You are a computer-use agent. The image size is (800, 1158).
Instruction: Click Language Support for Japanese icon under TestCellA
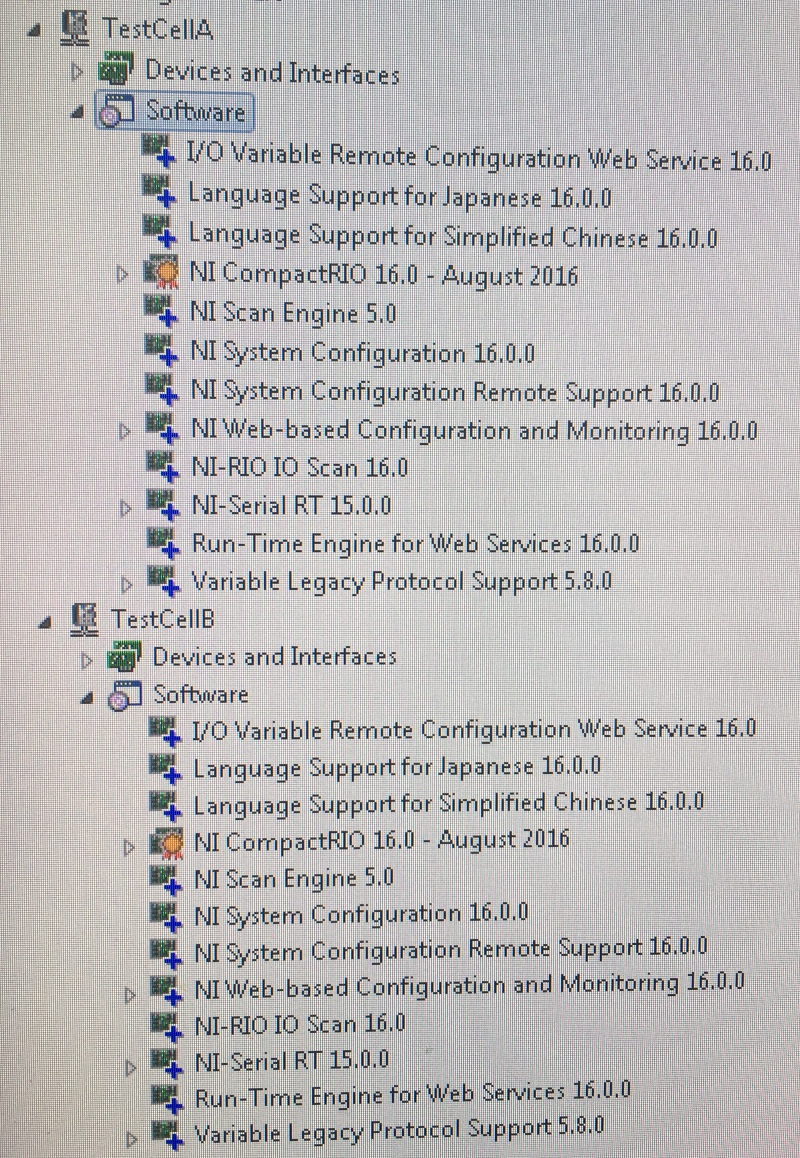[x=160, y=193]
